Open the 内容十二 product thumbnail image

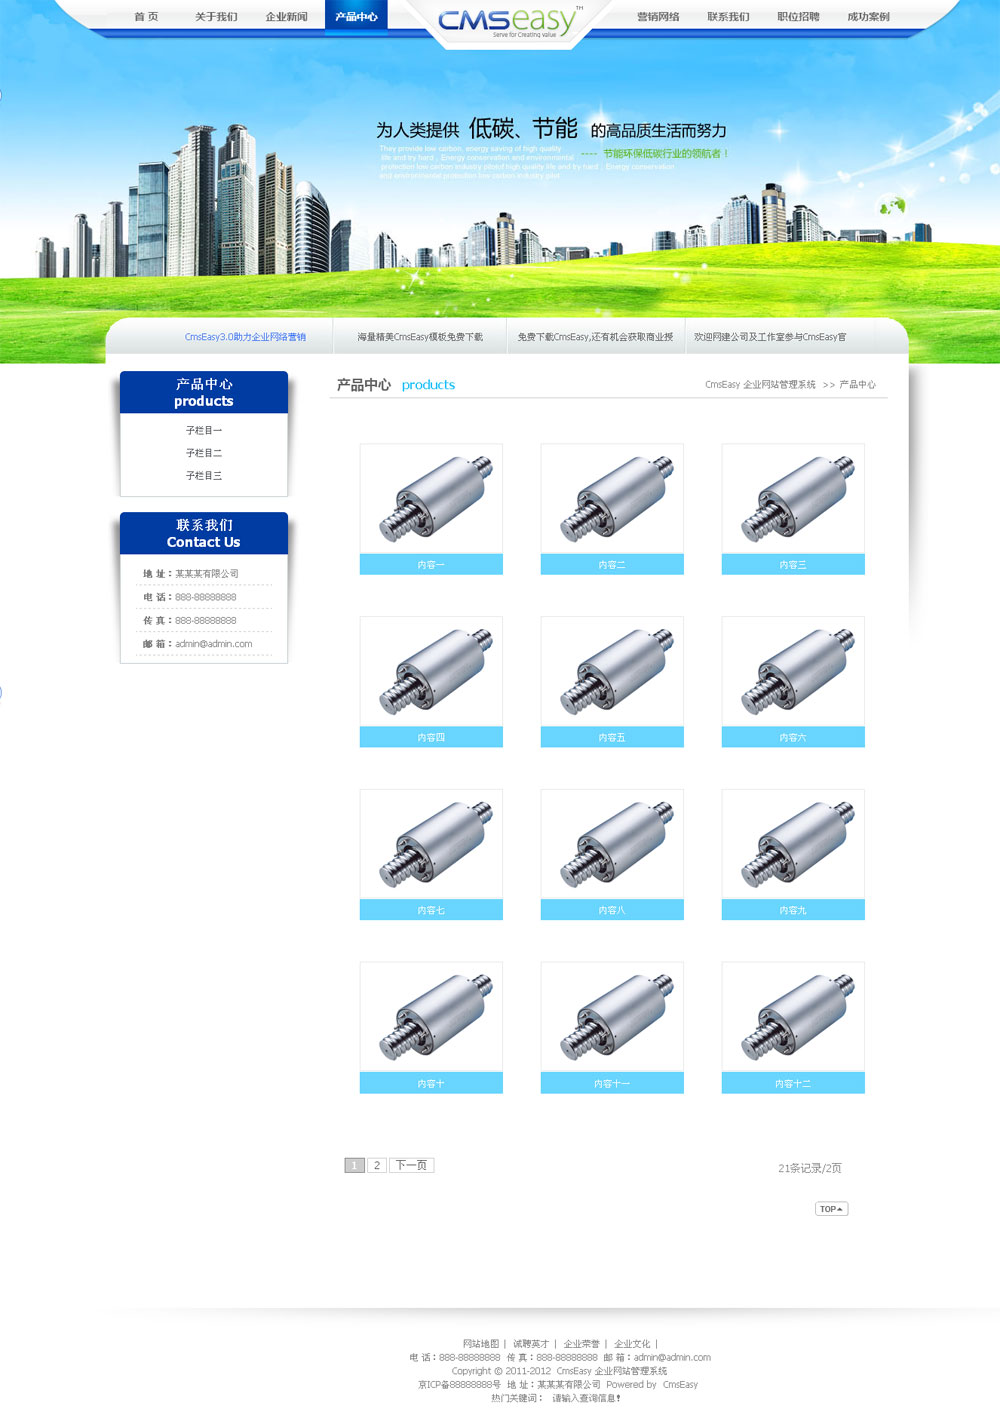[793, 1017]
